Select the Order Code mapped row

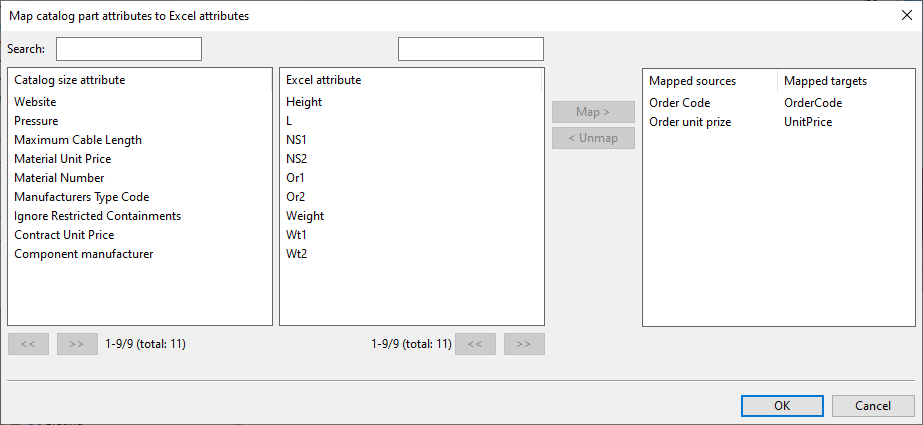680,103
